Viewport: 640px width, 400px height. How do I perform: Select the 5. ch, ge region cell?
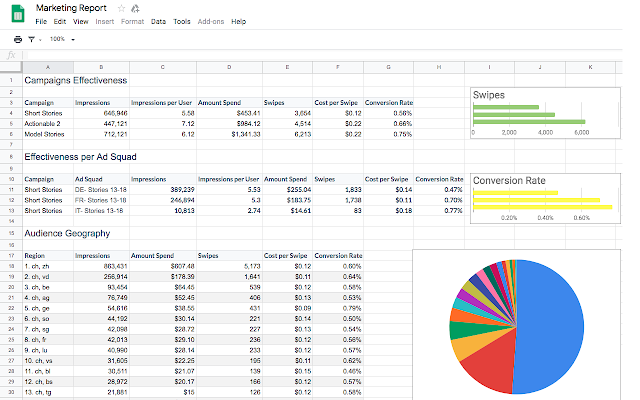pos(48,309)
